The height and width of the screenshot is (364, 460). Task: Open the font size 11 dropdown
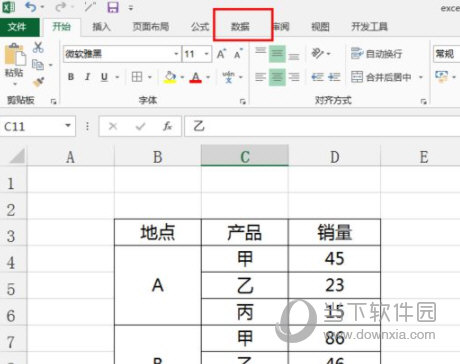pyautogui.click(x=207, y=54)
